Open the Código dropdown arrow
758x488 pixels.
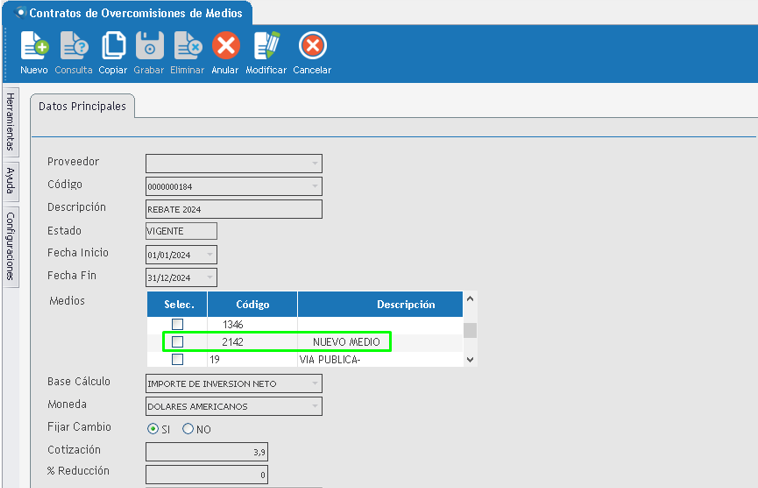point(315,186)
